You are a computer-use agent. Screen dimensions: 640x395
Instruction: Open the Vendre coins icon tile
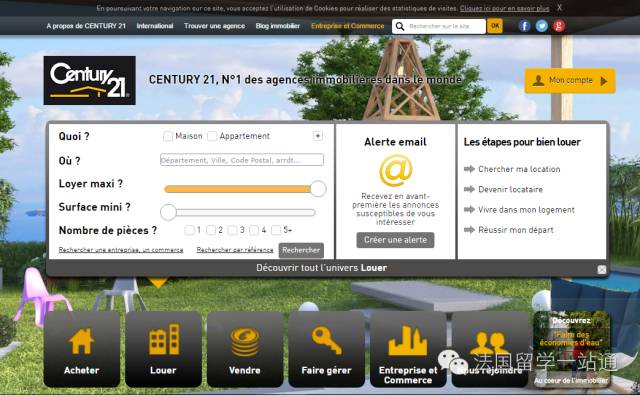pyautogui.click(x=245, y=349)
